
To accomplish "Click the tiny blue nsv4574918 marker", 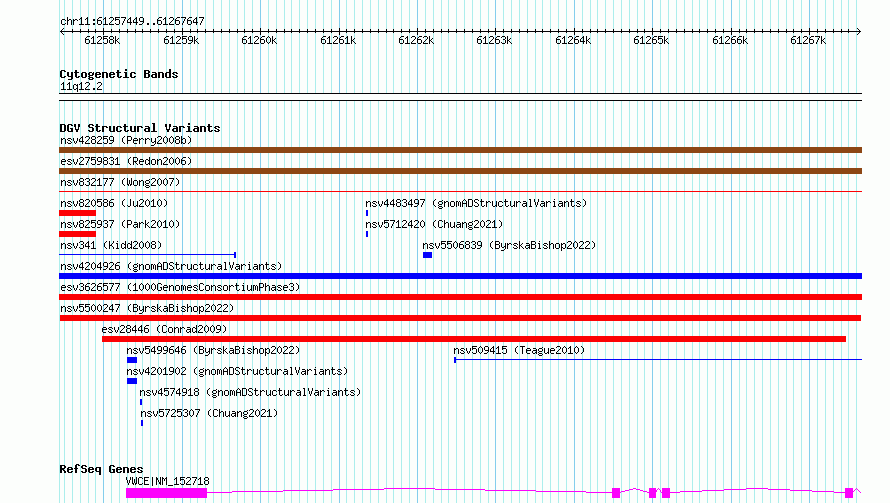I will [x=141, y=402].
